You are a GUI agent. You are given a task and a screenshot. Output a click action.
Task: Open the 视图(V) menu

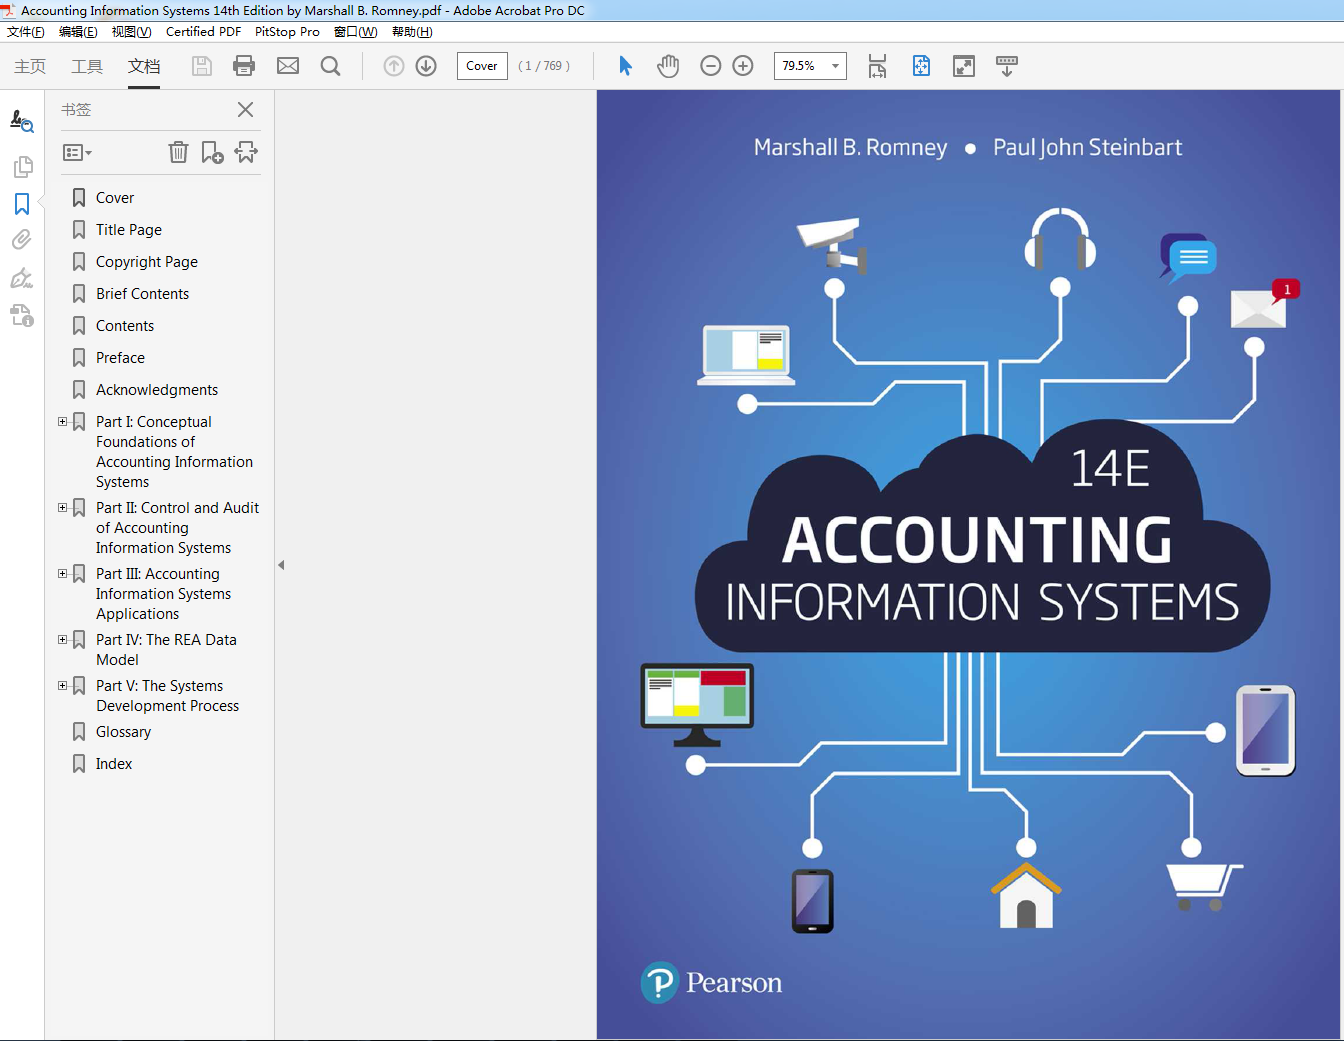(x=131, y=32)
